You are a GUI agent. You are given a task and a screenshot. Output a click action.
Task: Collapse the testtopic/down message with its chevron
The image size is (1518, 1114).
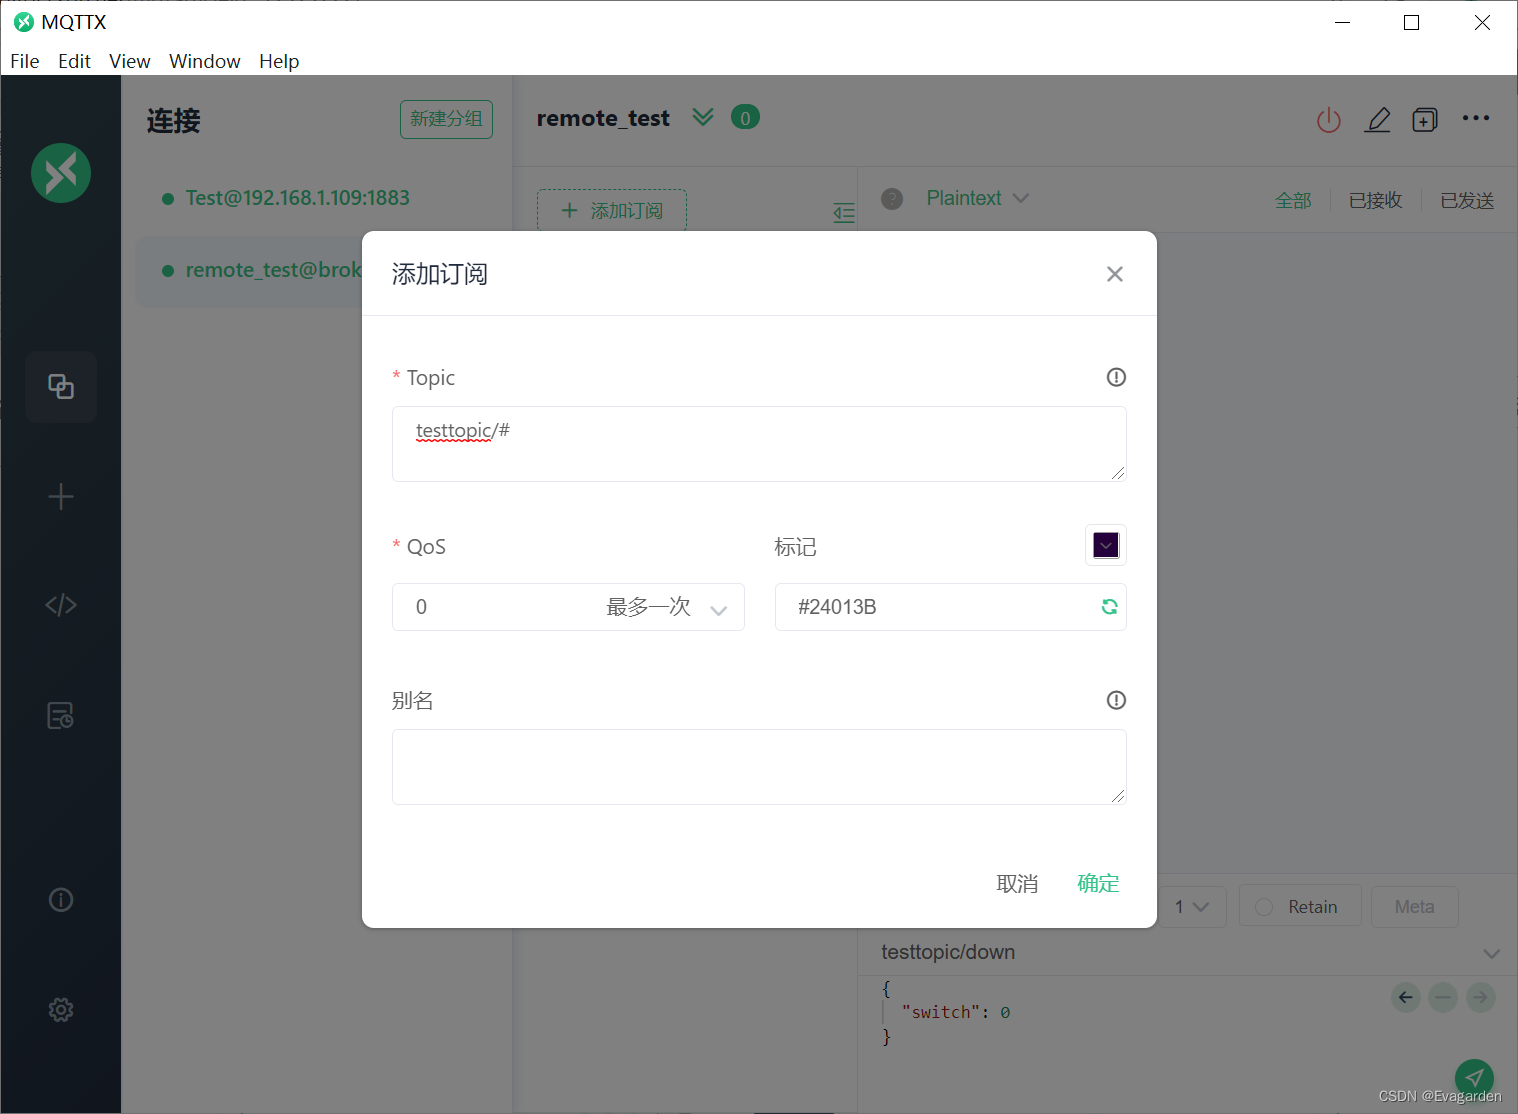click(1489, 953)
